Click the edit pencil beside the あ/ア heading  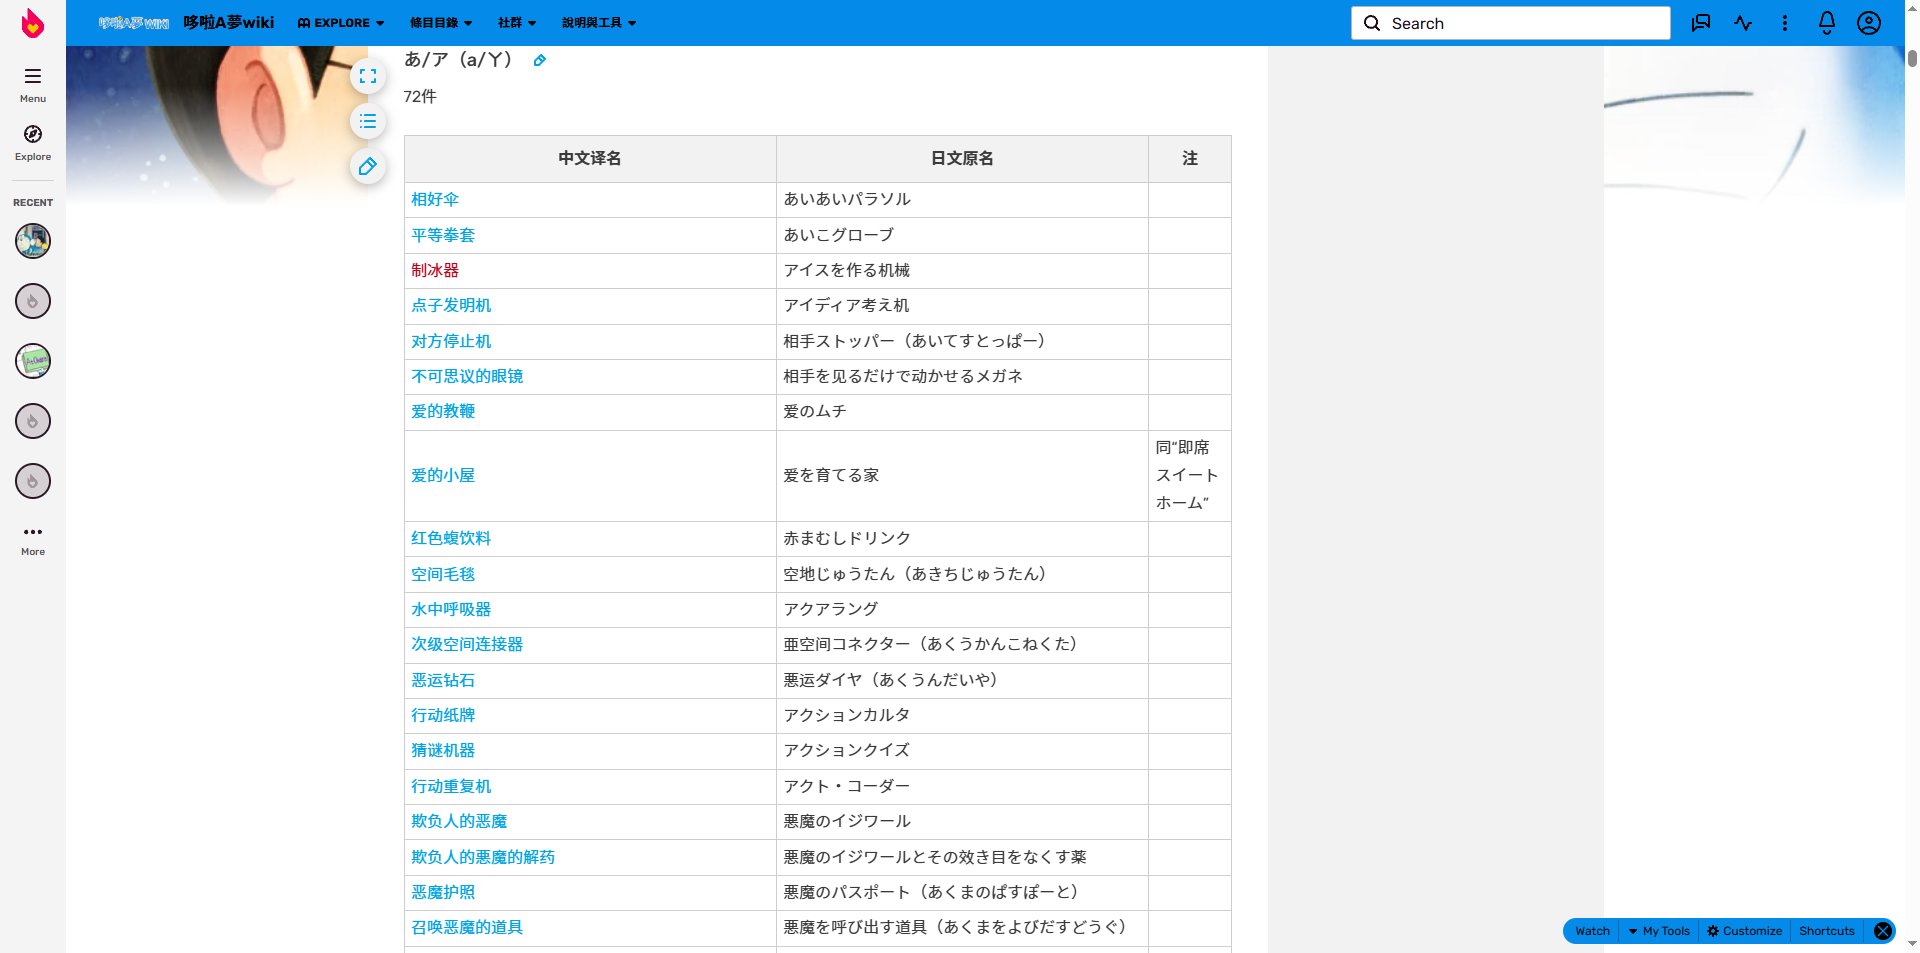pyautogui.click(x=540, y=60)
